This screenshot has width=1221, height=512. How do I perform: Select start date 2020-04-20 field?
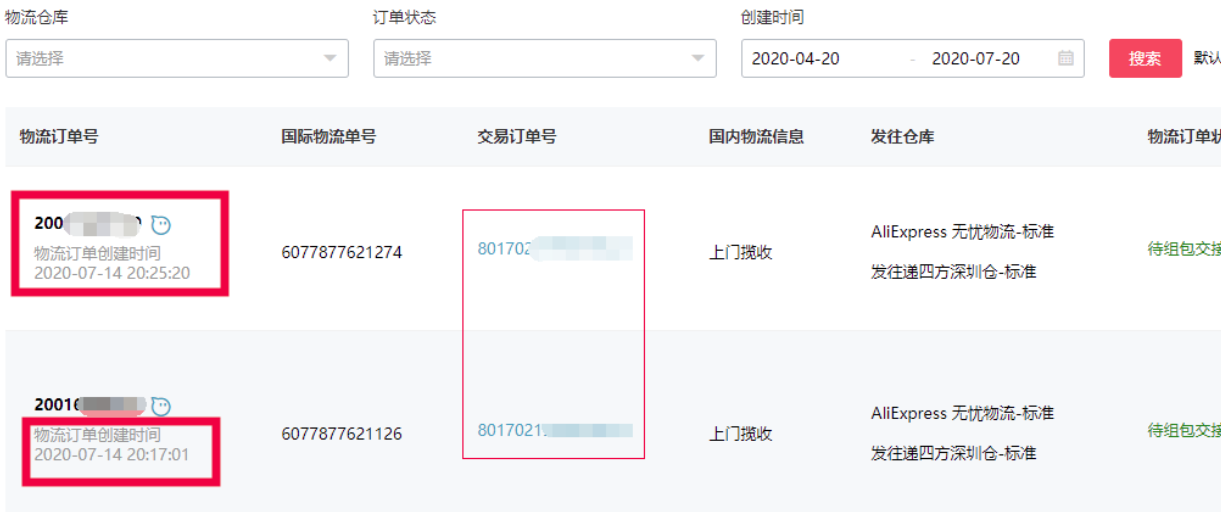[796, 58]
